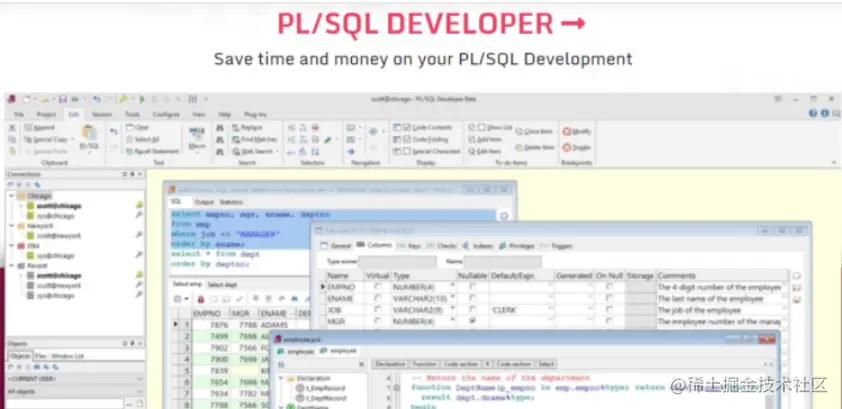The height and width of the screenshot is (409, 842).
Task: Click the yellow key Logon icon
Action: (x=123, y=99)
